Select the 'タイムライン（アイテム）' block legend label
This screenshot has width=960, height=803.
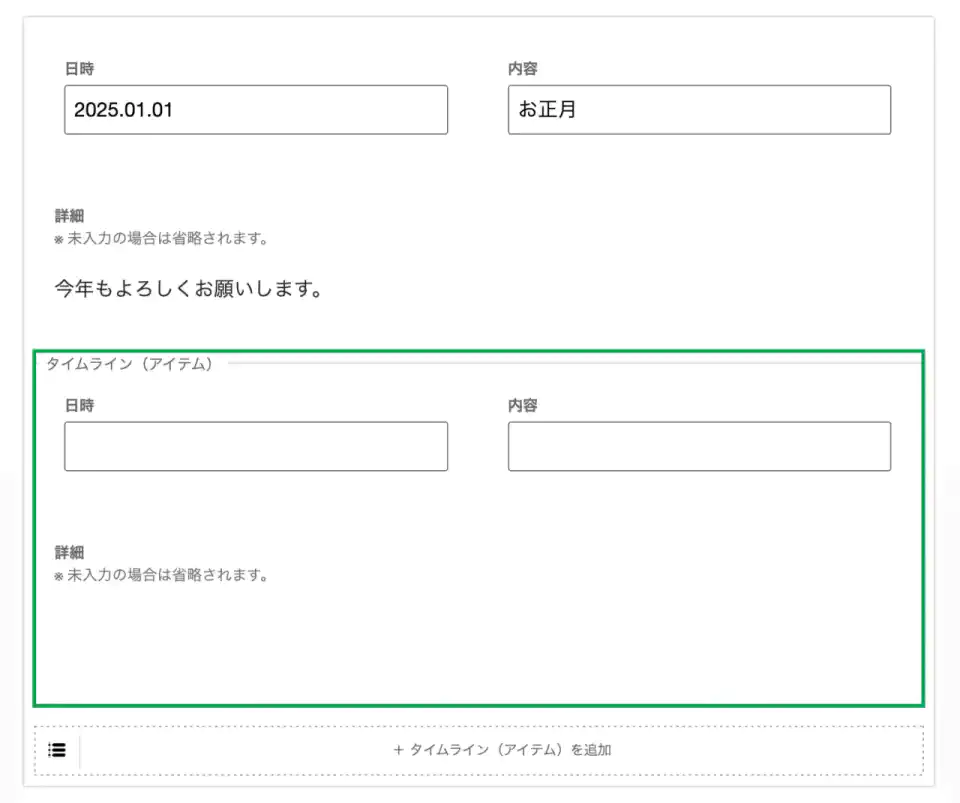tap(130, 364)
